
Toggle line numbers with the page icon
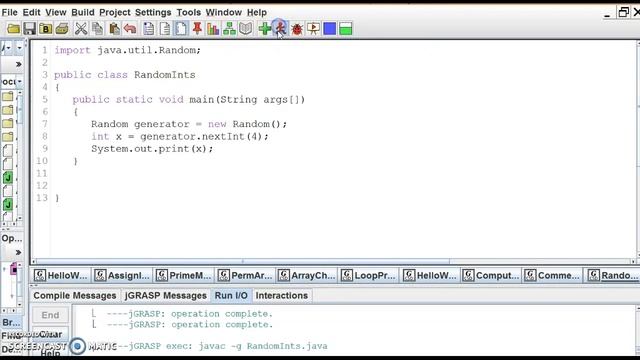tap(181, 29)
